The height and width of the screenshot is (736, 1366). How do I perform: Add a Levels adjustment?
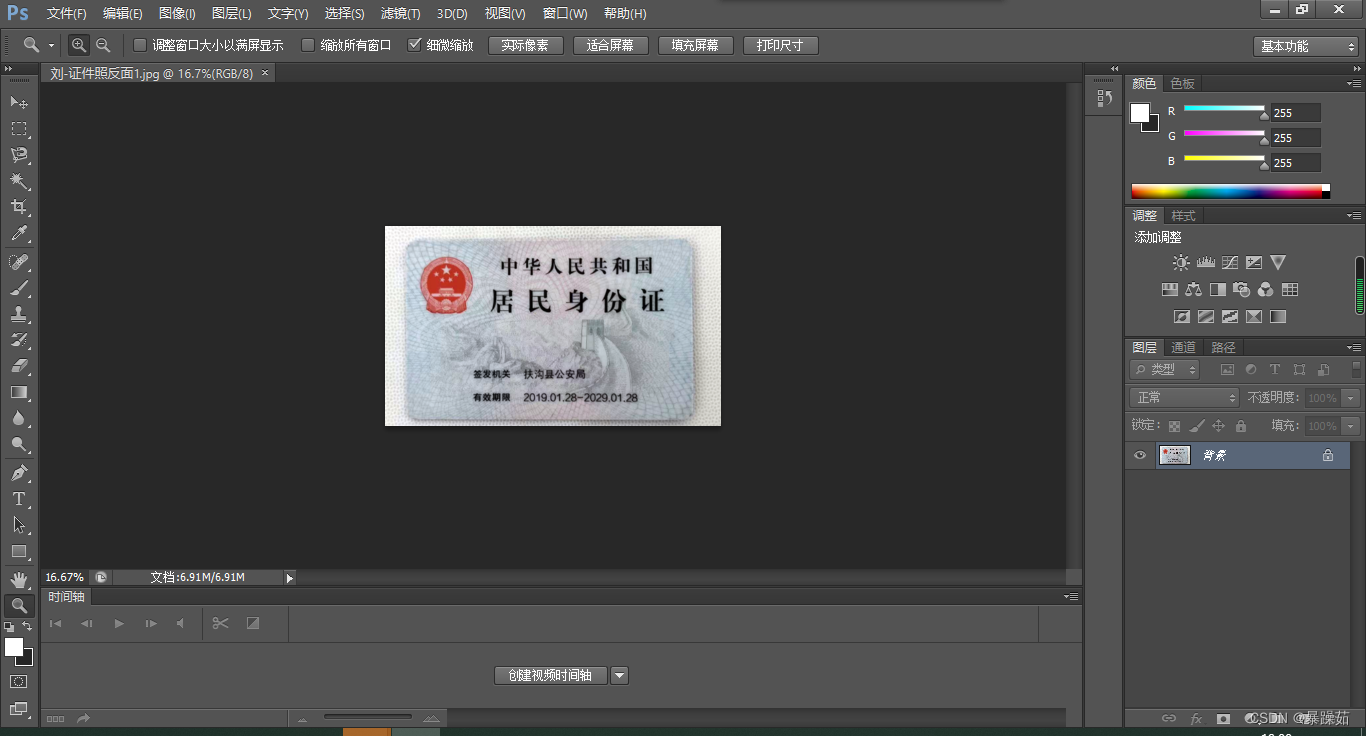pos(1205,263)
